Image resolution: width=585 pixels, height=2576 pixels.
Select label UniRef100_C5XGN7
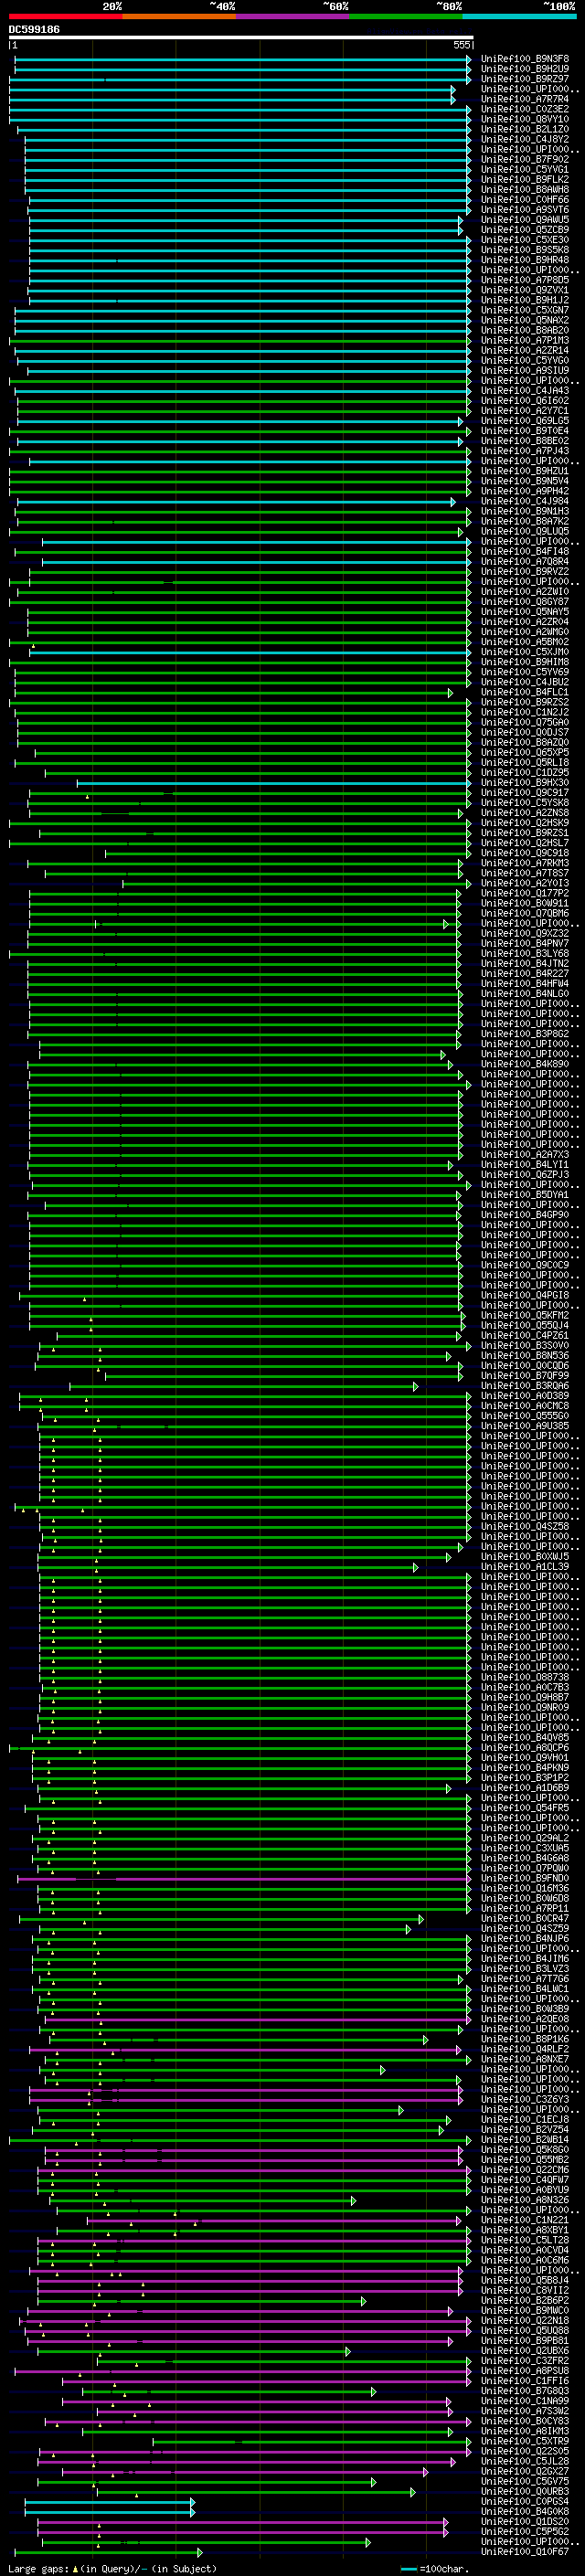(525, 310)
